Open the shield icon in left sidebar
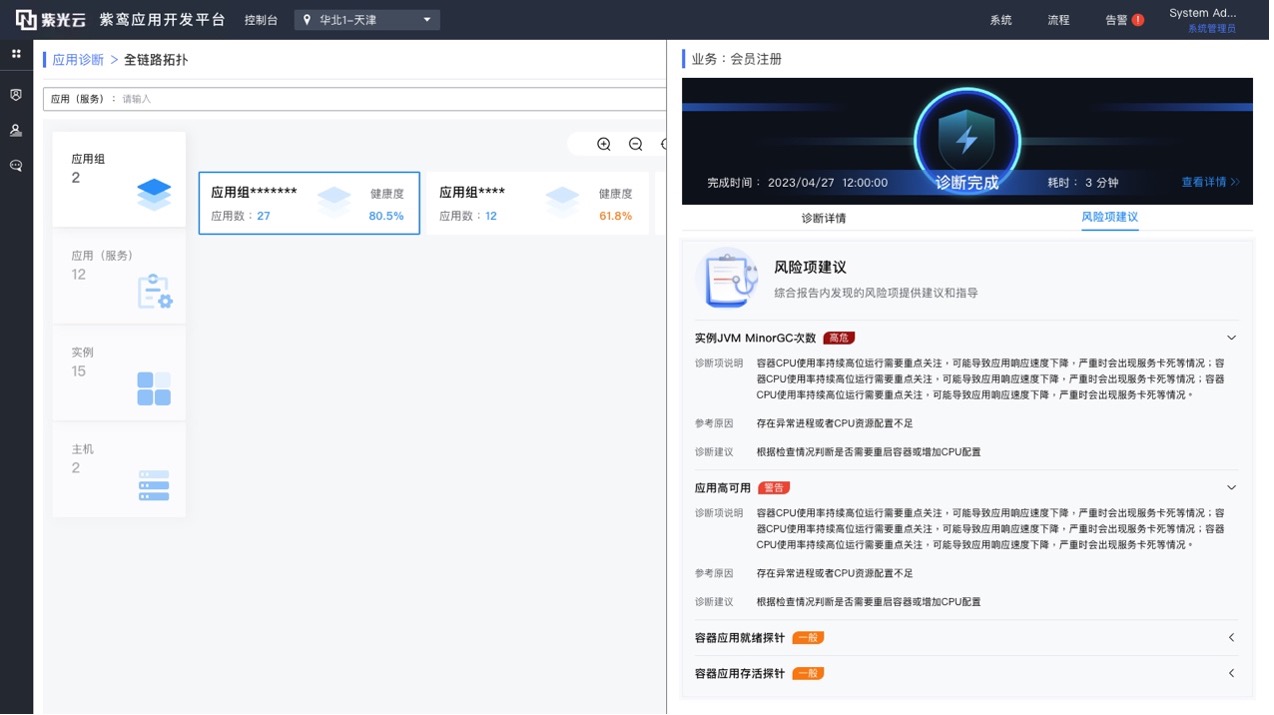The width and height of the screenshot is (1274, 715). (x=16, y=95)
